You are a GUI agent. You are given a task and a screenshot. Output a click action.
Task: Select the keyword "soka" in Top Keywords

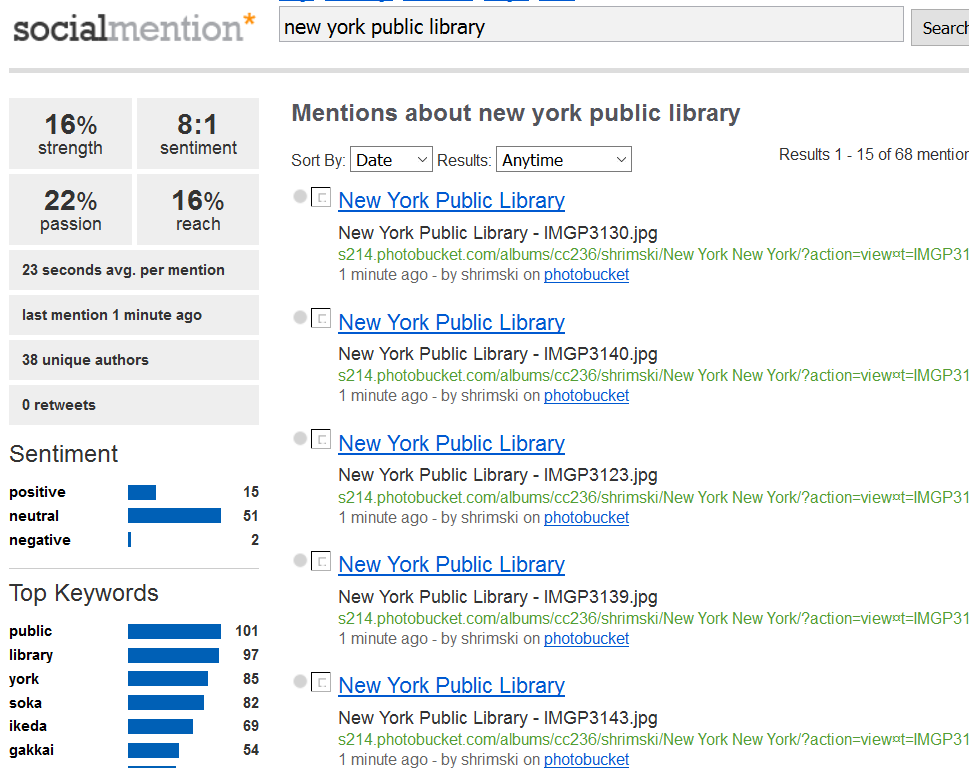[x=25, y=703]
